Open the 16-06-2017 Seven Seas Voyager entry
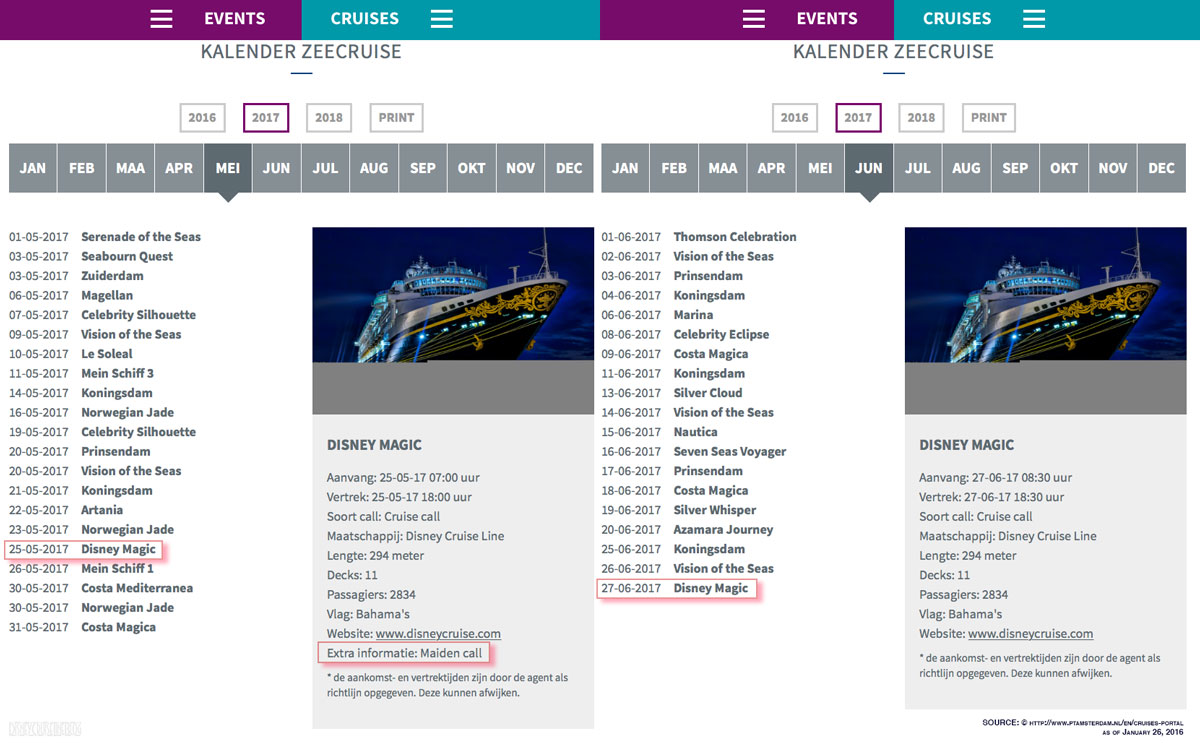 coord(694,451)
